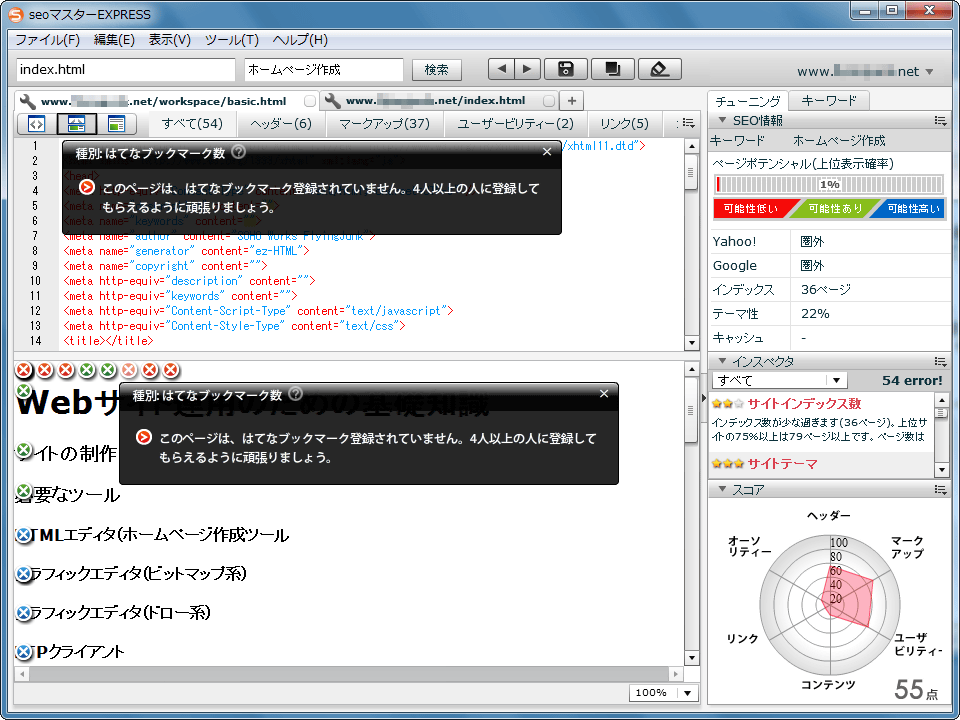Image resolution: width=960 pixels, height=720 pixels.
Task: Select the すべて(54) error tab
Action: click(192, 124)
